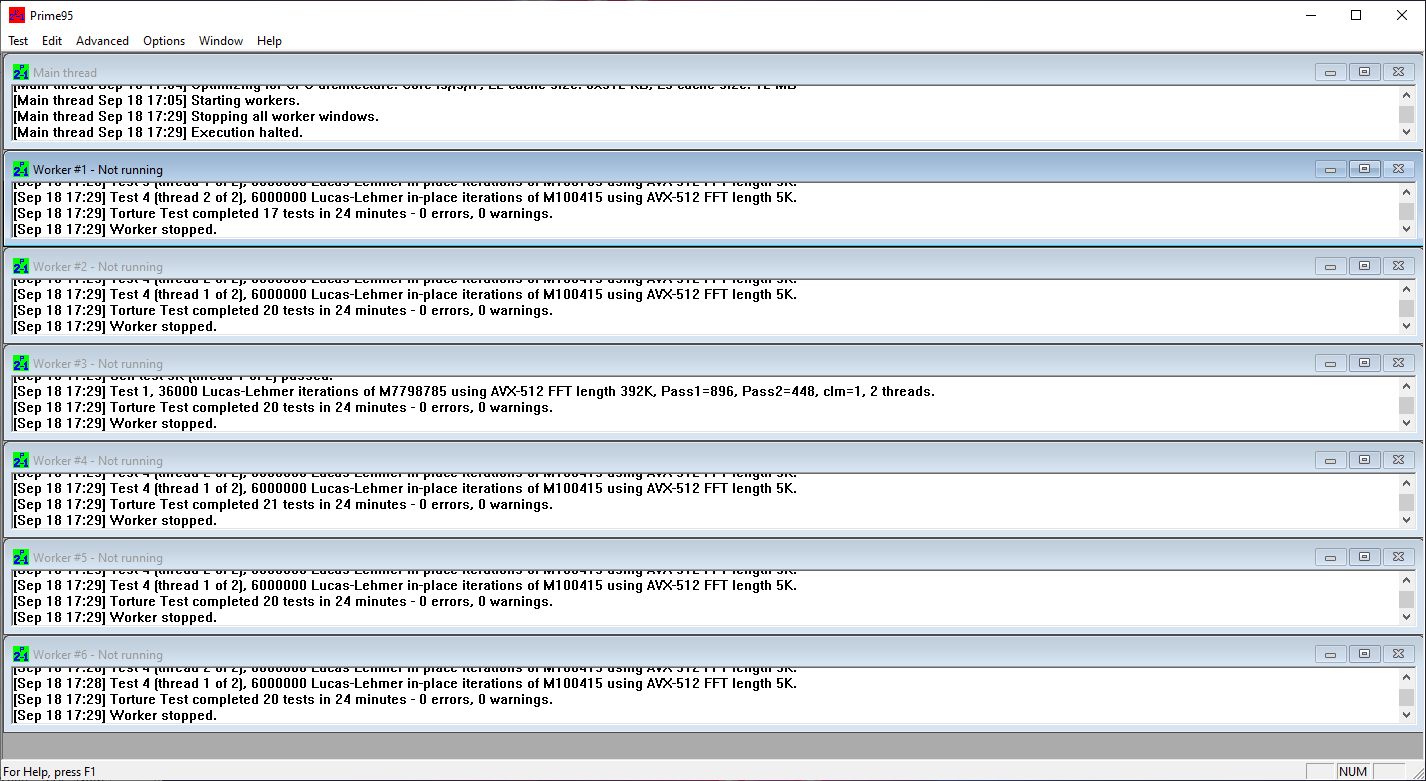Click scroll-down arrow in Worker #3 window
The width and height of the screenshot is (1426, 781).
click(1407, 423)
